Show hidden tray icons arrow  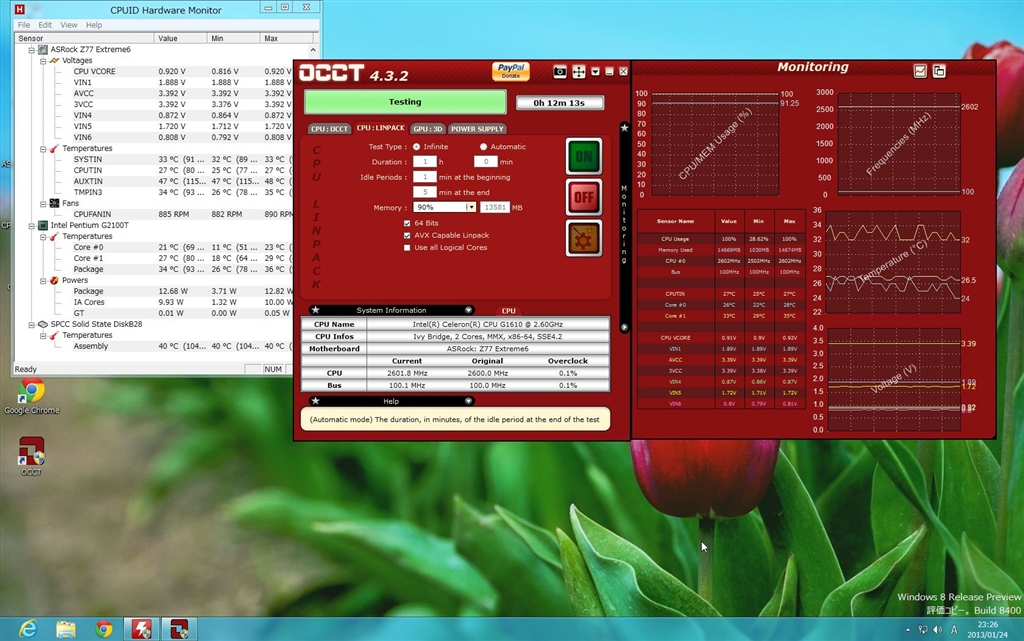pyautogui.click(x=908, y=630)
